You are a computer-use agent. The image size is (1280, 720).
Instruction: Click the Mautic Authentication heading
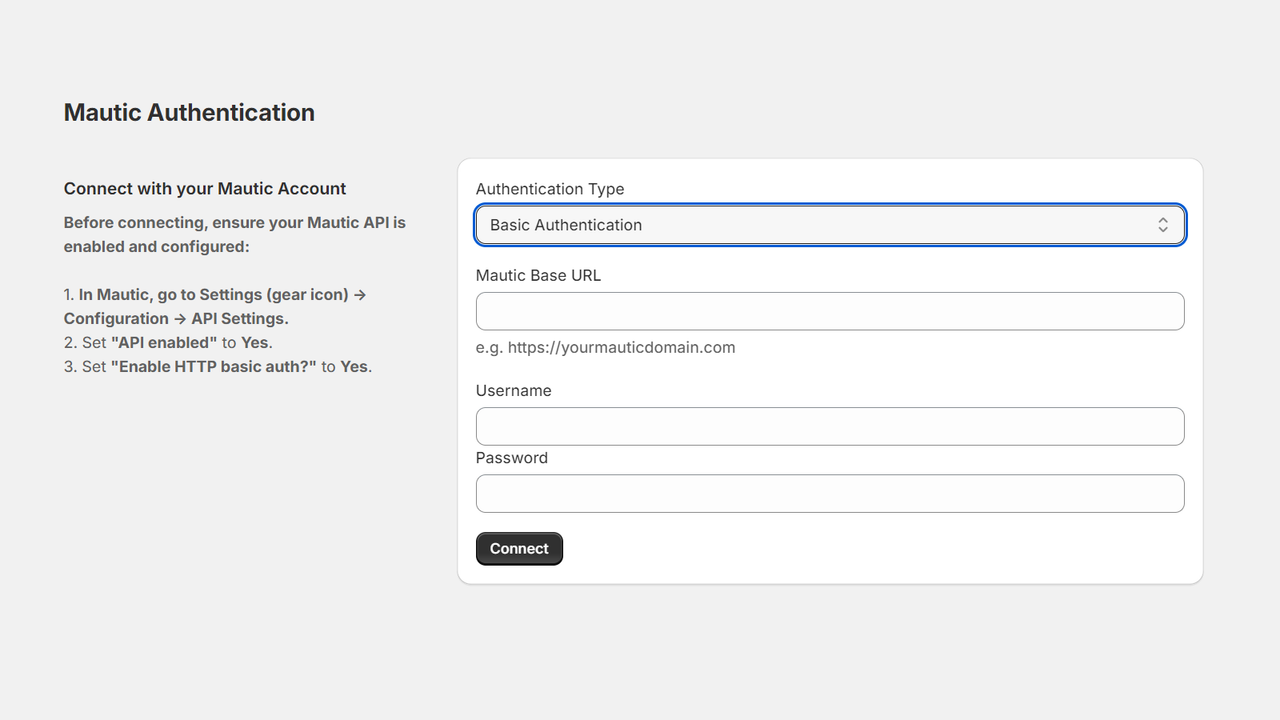click(x=189, y=112)
